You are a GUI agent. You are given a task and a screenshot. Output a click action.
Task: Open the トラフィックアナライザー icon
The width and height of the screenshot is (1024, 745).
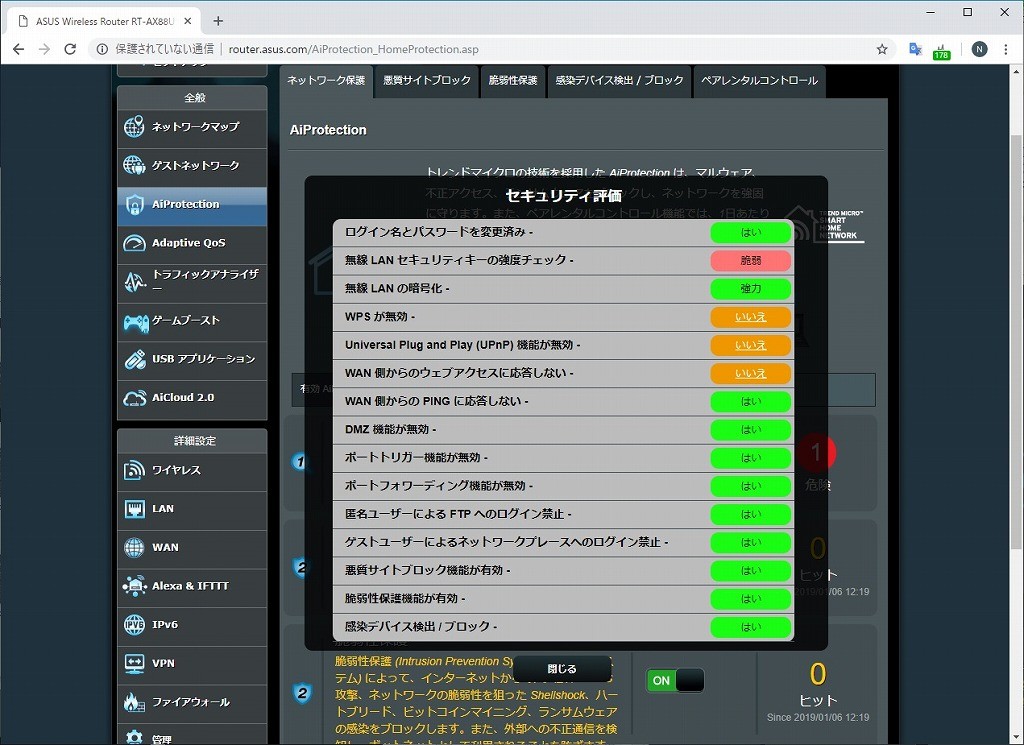(134, 281)
